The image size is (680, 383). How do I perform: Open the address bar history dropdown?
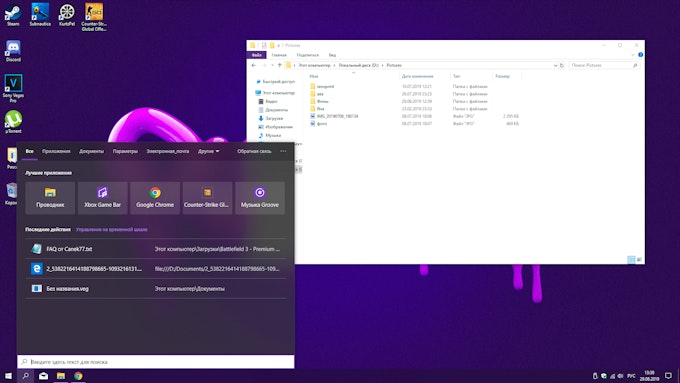click(556, 65)
